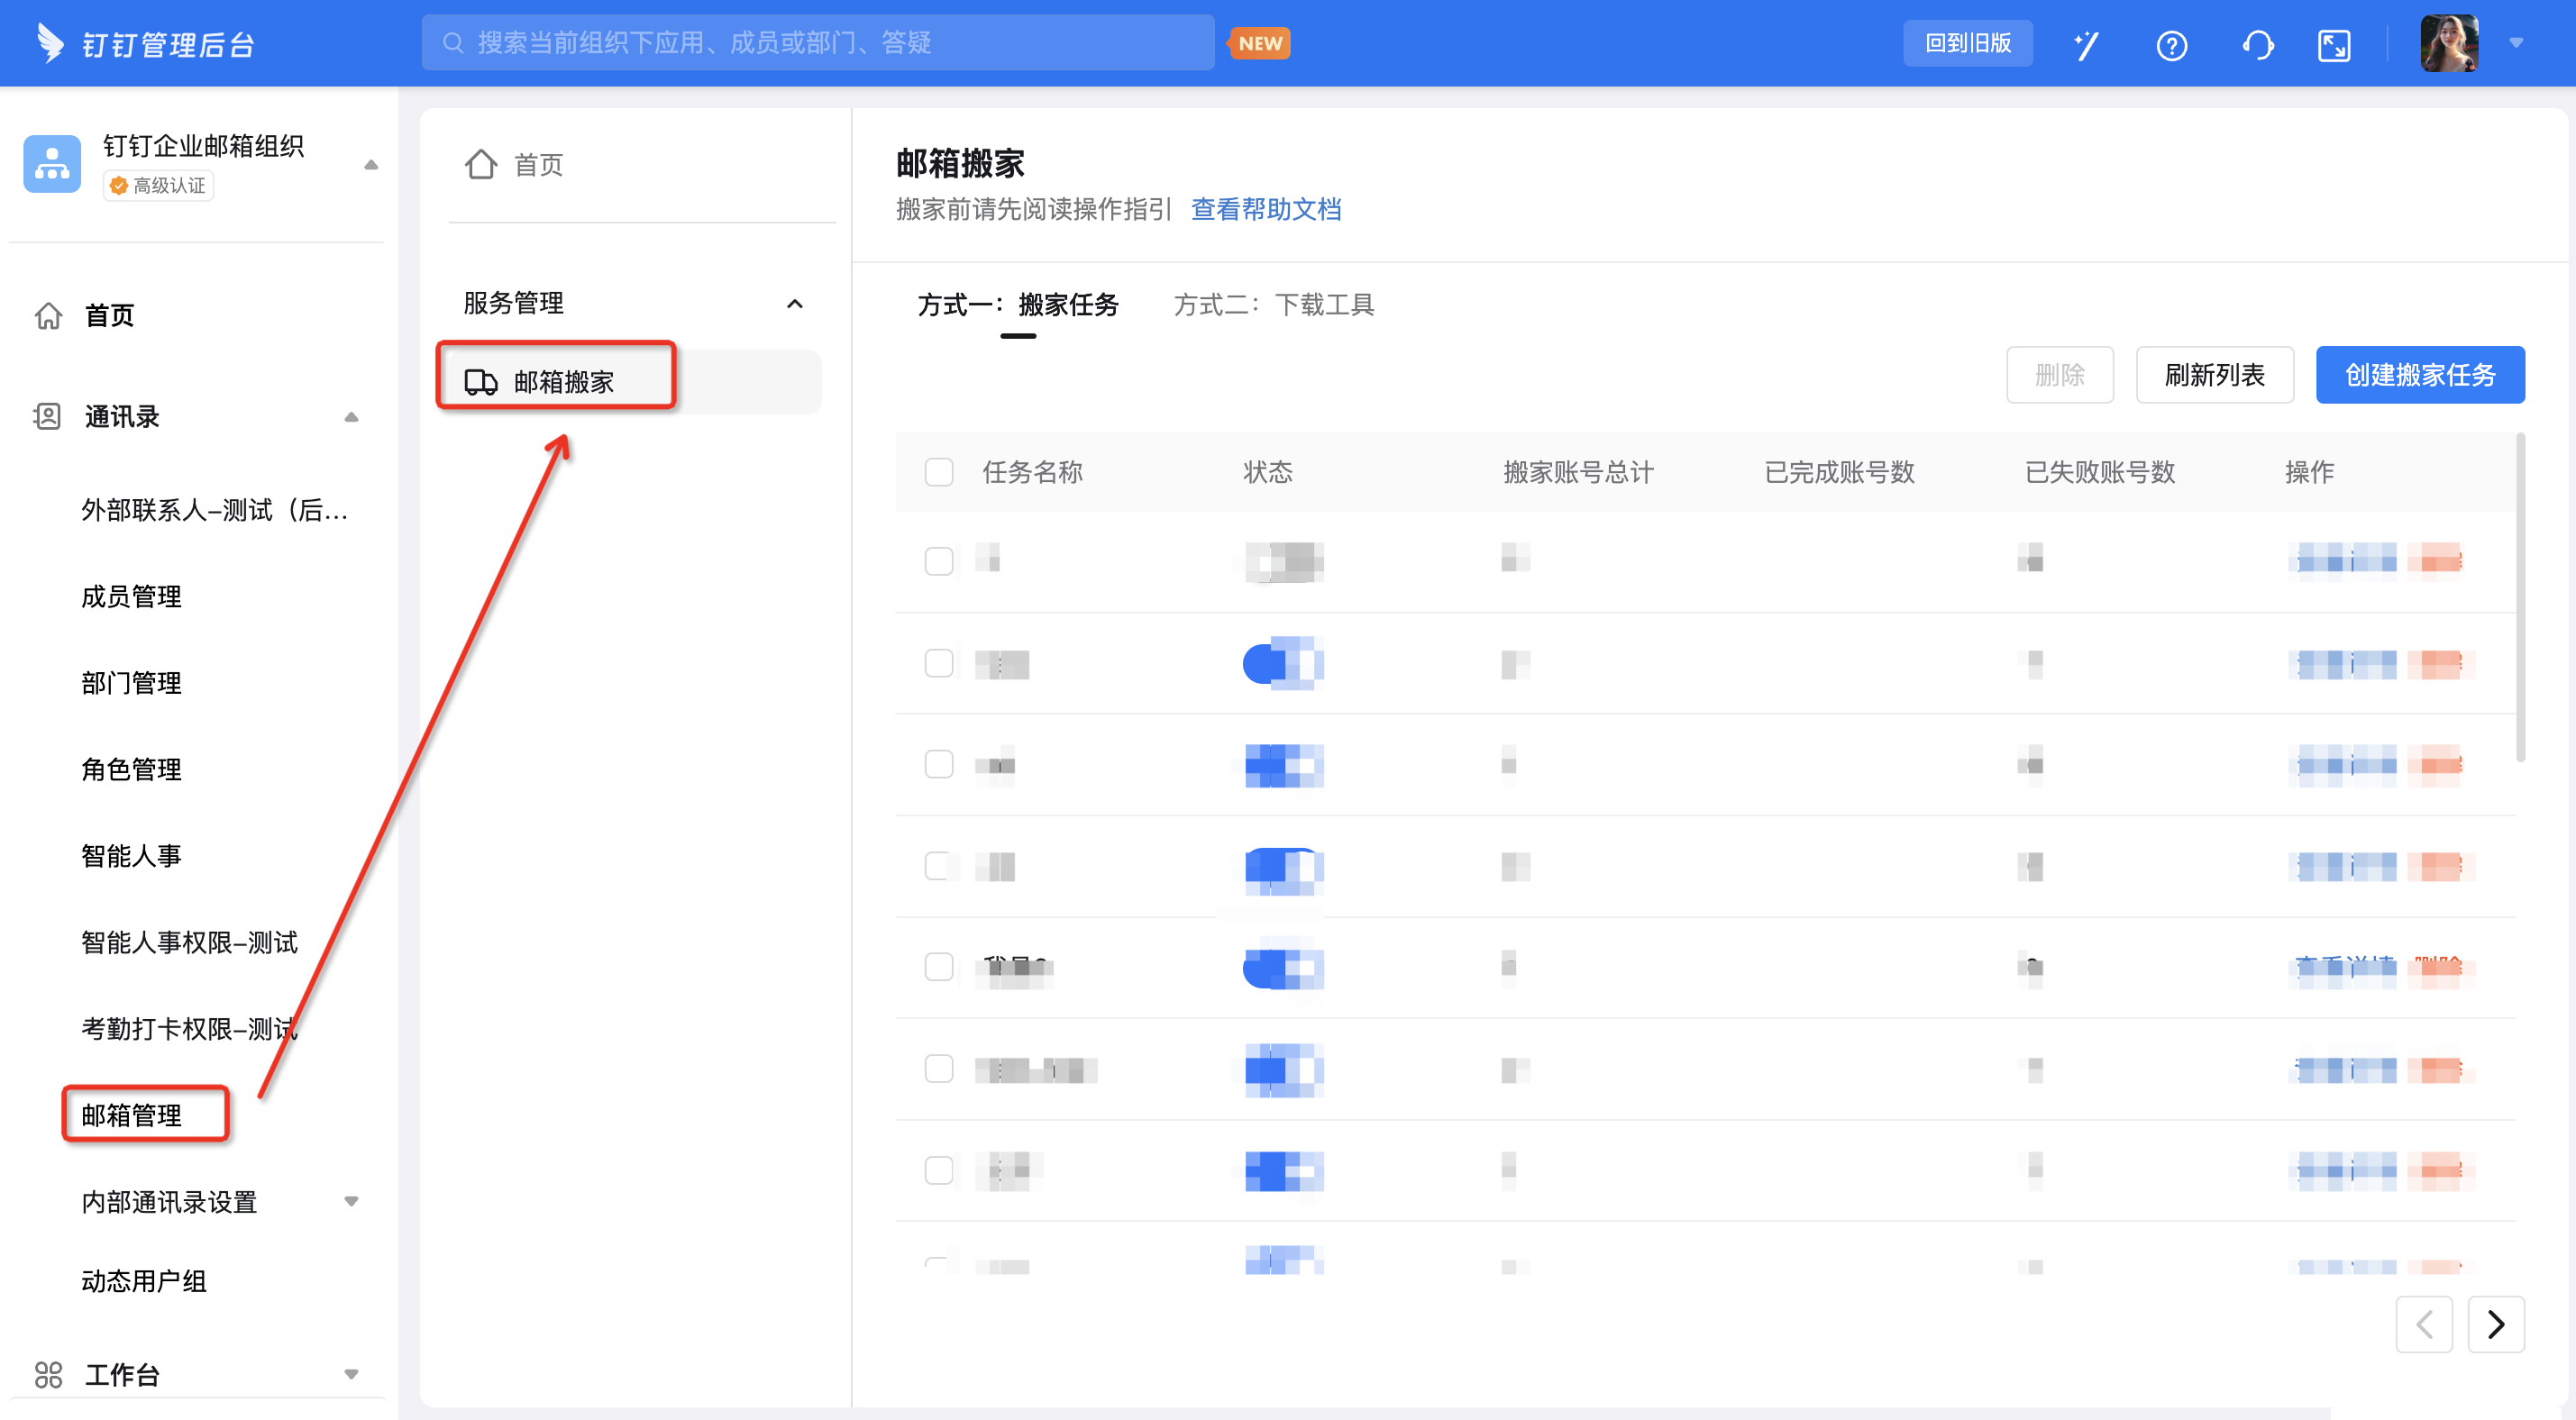Check the sixth task row checkbox

939,1069
